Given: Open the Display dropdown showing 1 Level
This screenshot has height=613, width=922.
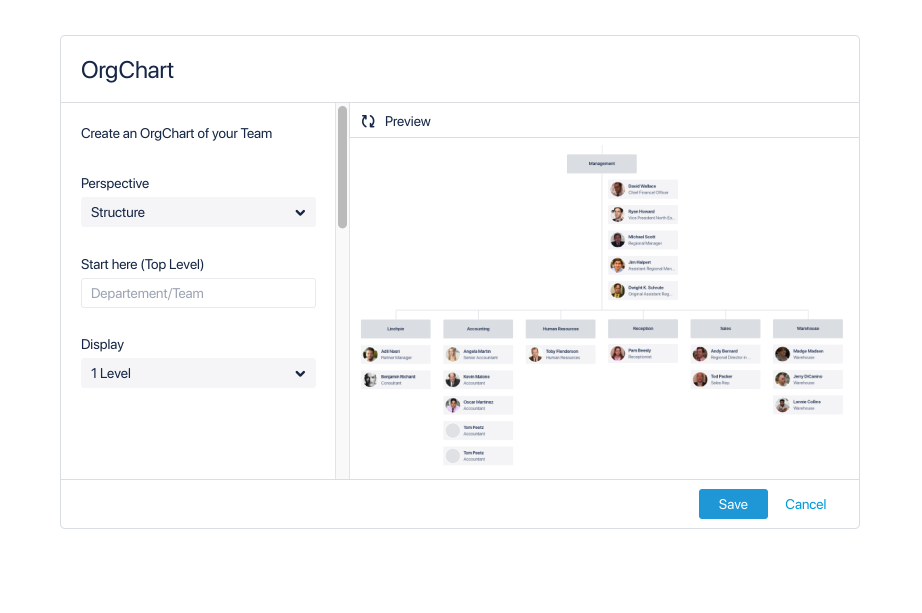Looking at the screenshot, I should [x=198, y=374].
